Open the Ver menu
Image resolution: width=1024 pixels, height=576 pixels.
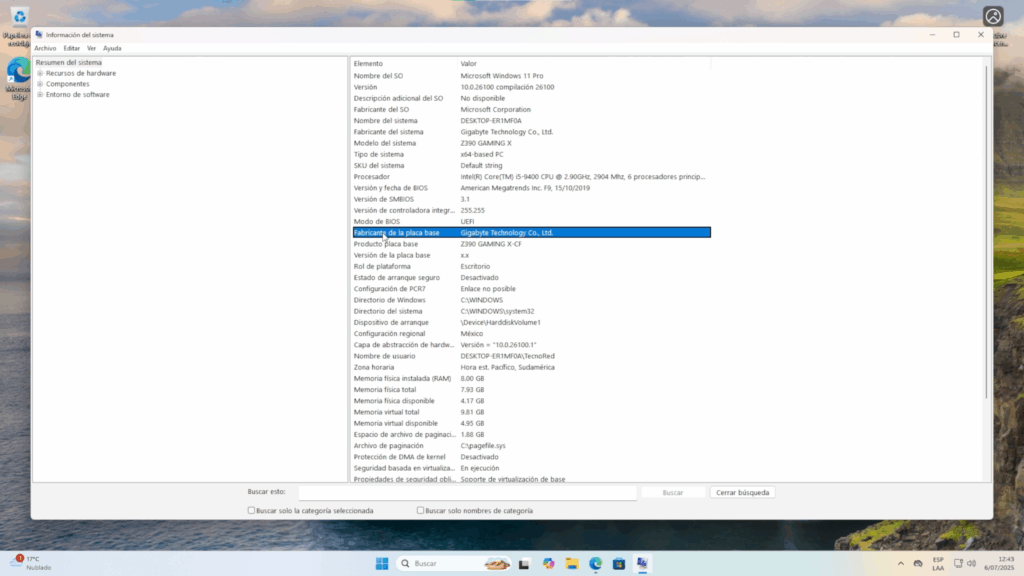(91, 48)
